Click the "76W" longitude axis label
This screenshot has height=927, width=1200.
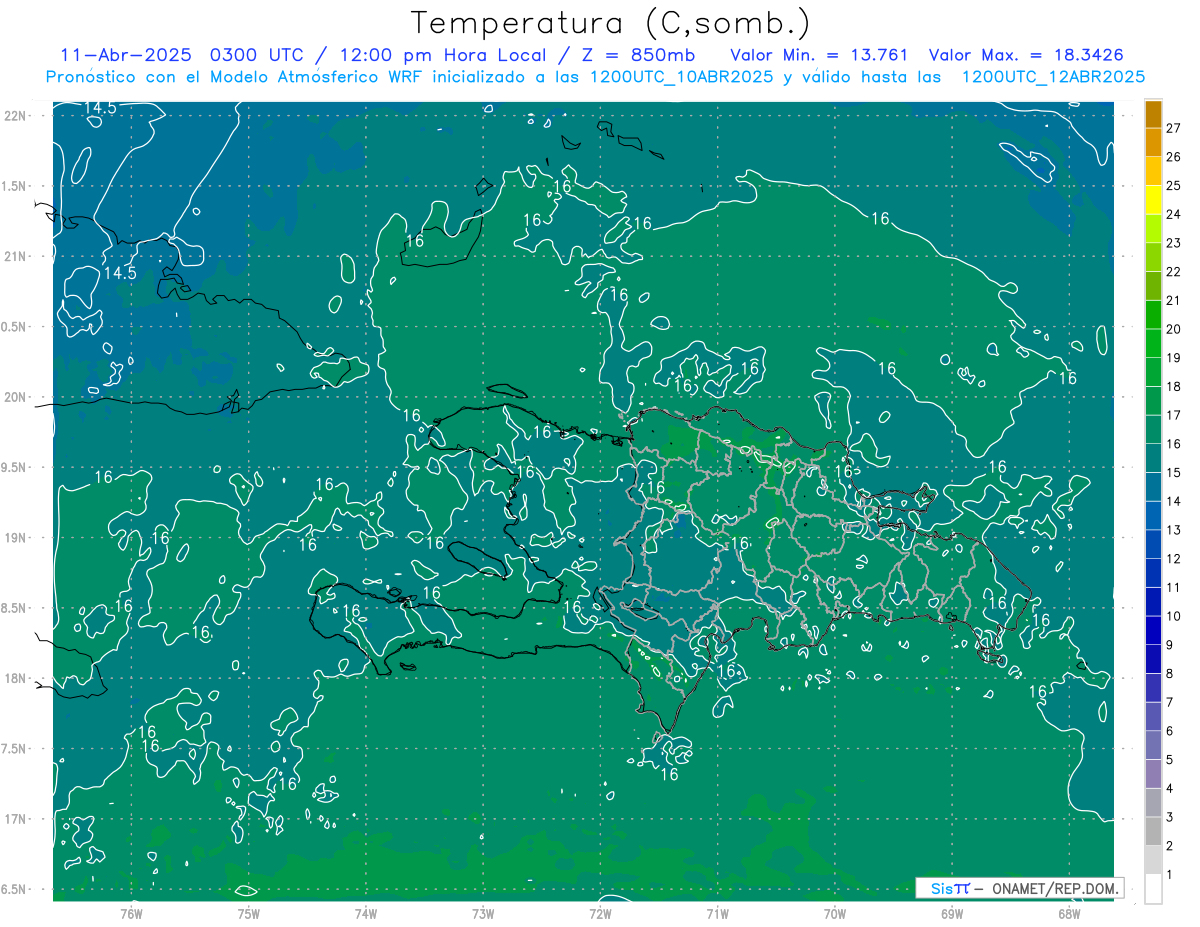pos(131,913)
